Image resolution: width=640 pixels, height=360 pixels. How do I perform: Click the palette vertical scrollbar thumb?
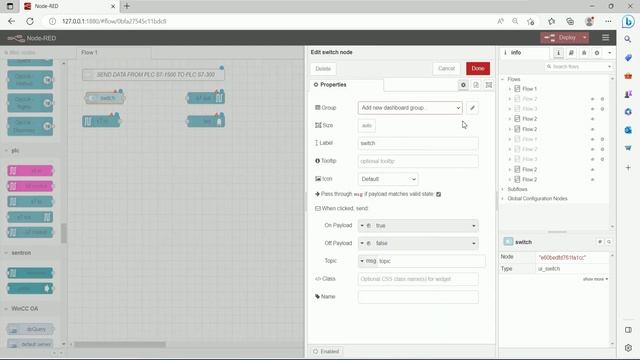tap(64, 233)
